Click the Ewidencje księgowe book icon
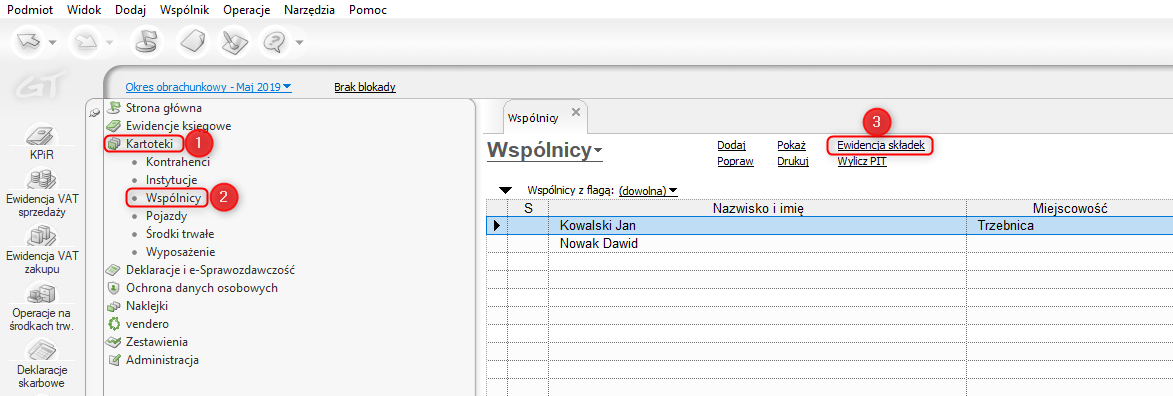This screenshot has width=1173, height=396. pyautogui.click(x=114, y=126)
